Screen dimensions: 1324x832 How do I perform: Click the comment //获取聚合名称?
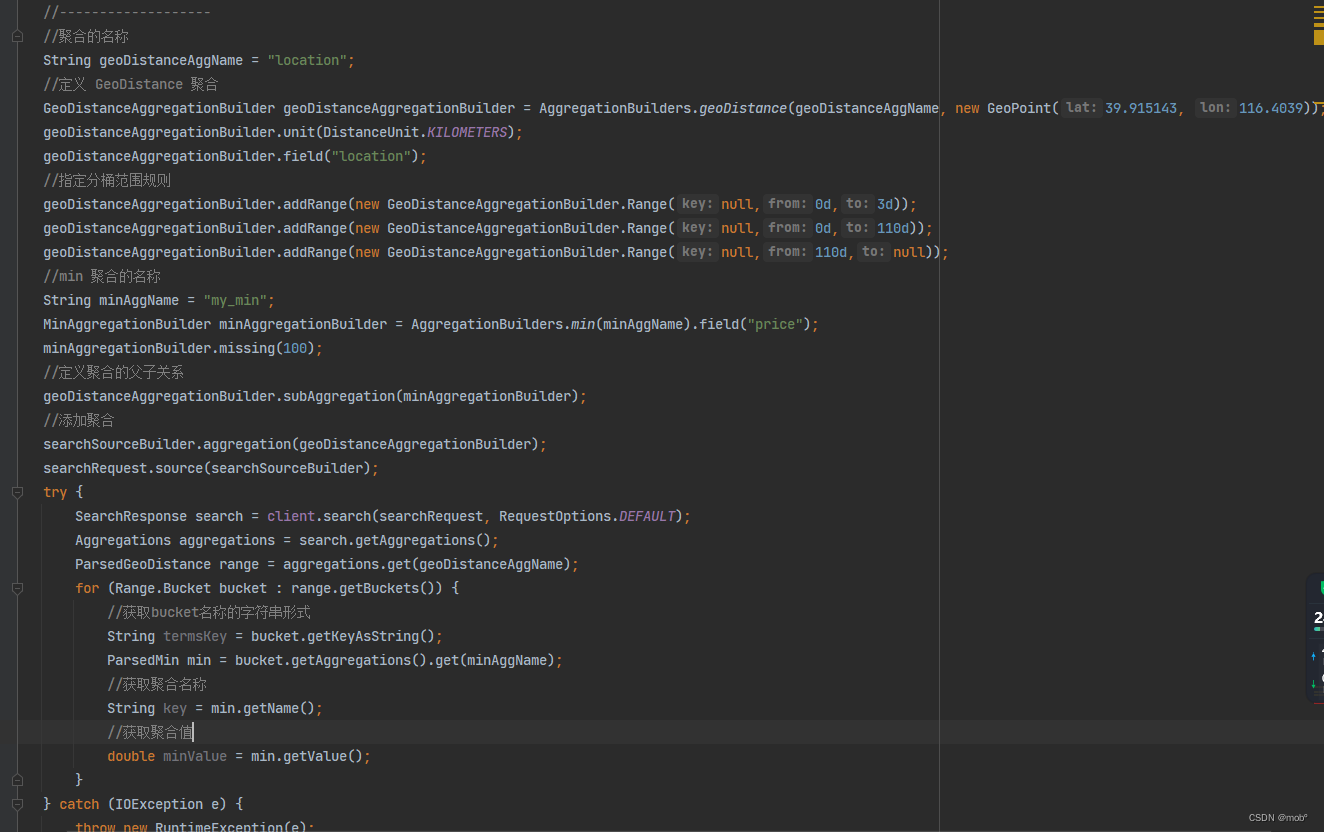(157, 684)
